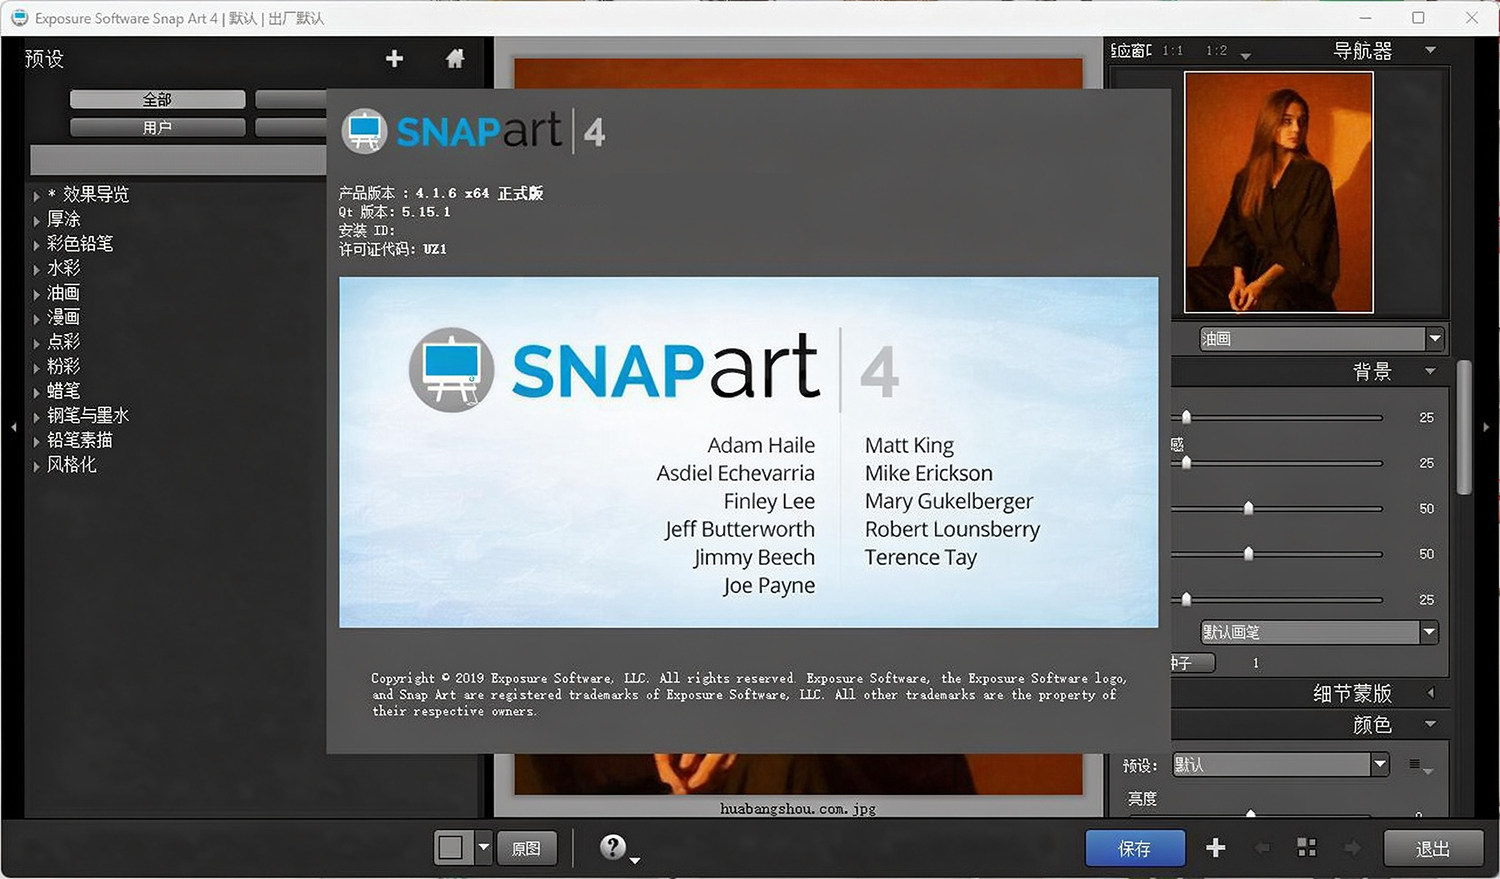Expand the 油画 preset category in the tree
The width and height of the screenshot is (1500, 879).
tap(36, 294)
